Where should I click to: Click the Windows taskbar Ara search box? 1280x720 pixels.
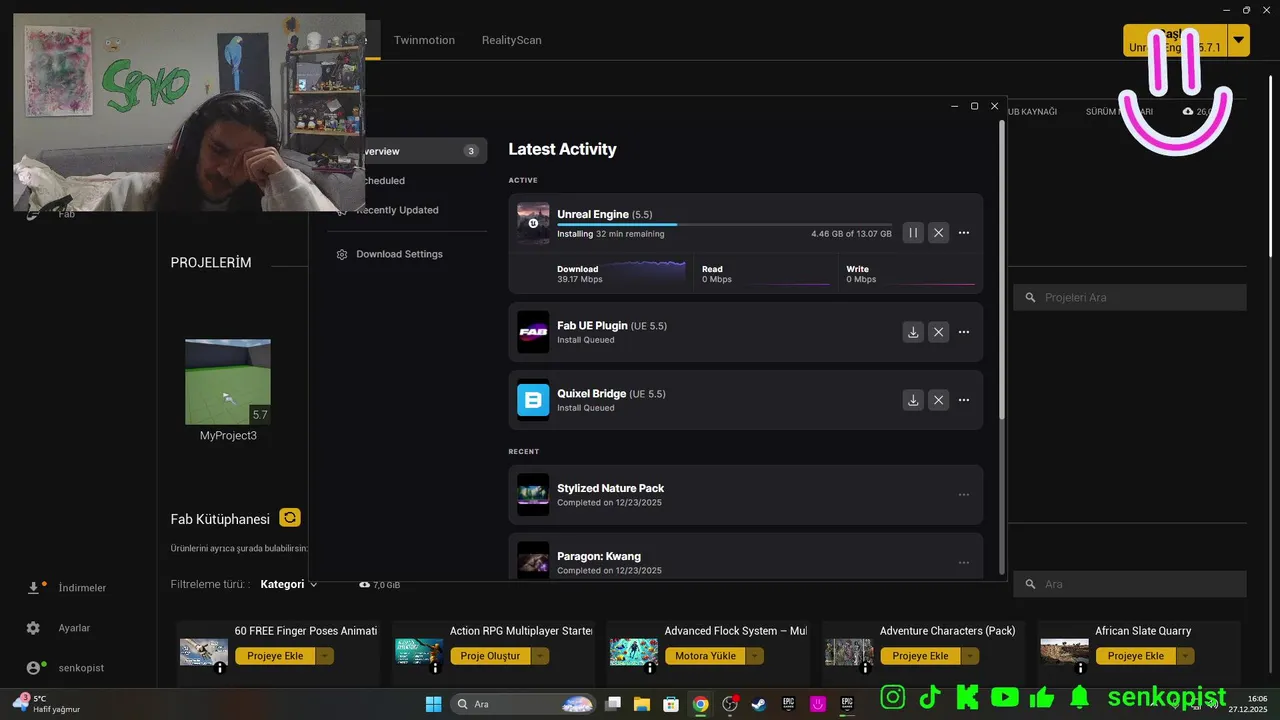click(x=524, y=704)
